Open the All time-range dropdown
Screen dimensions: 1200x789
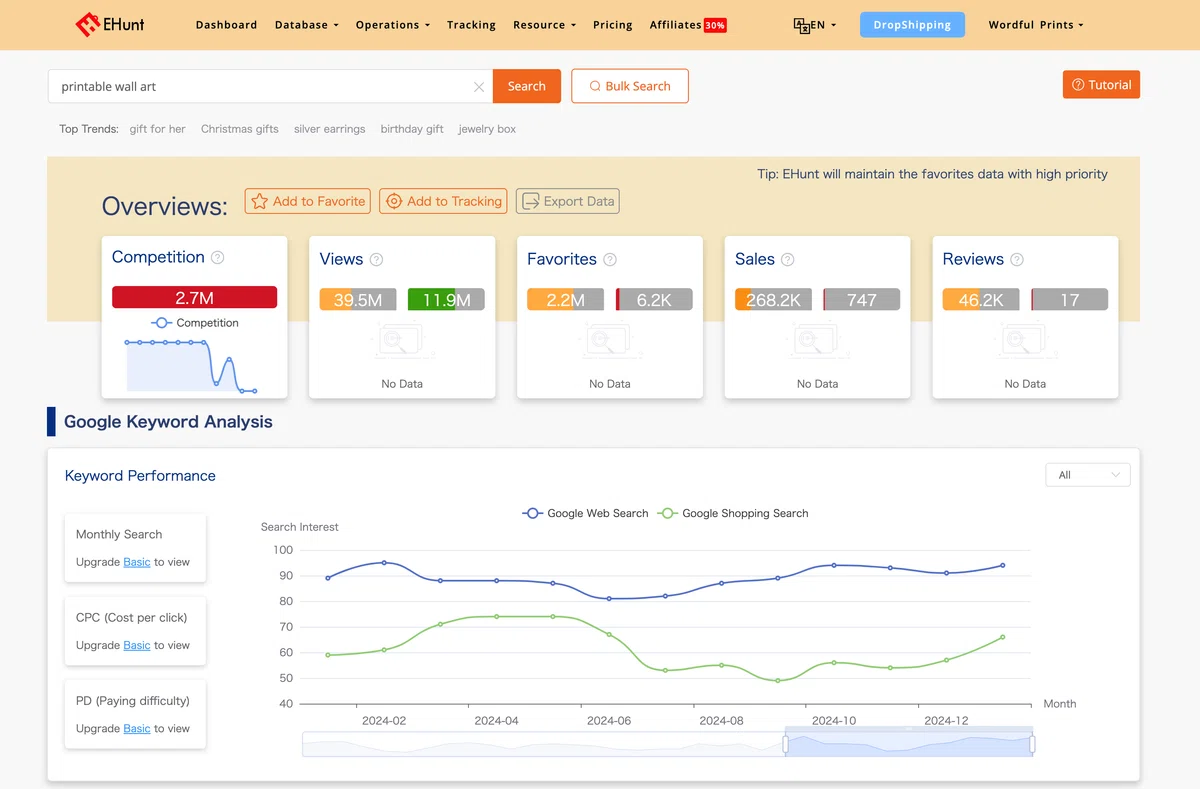click(x=1088, y=475)
